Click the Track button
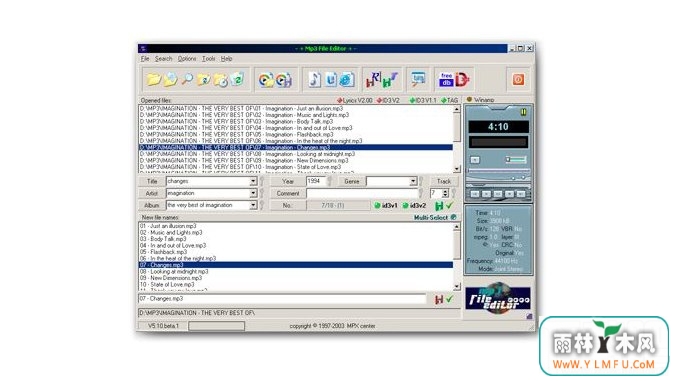The width and height of the screenshot is (677, 381). pos(444,181)
